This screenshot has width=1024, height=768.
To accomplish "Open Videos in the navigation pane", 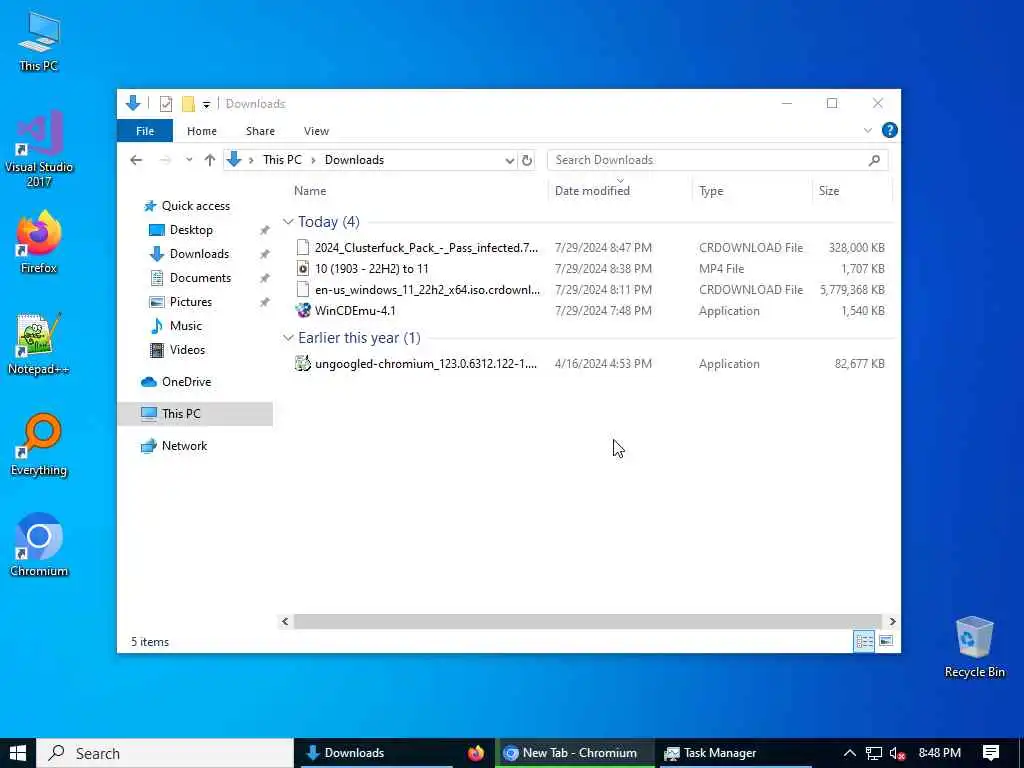I will tap(187, 350).
